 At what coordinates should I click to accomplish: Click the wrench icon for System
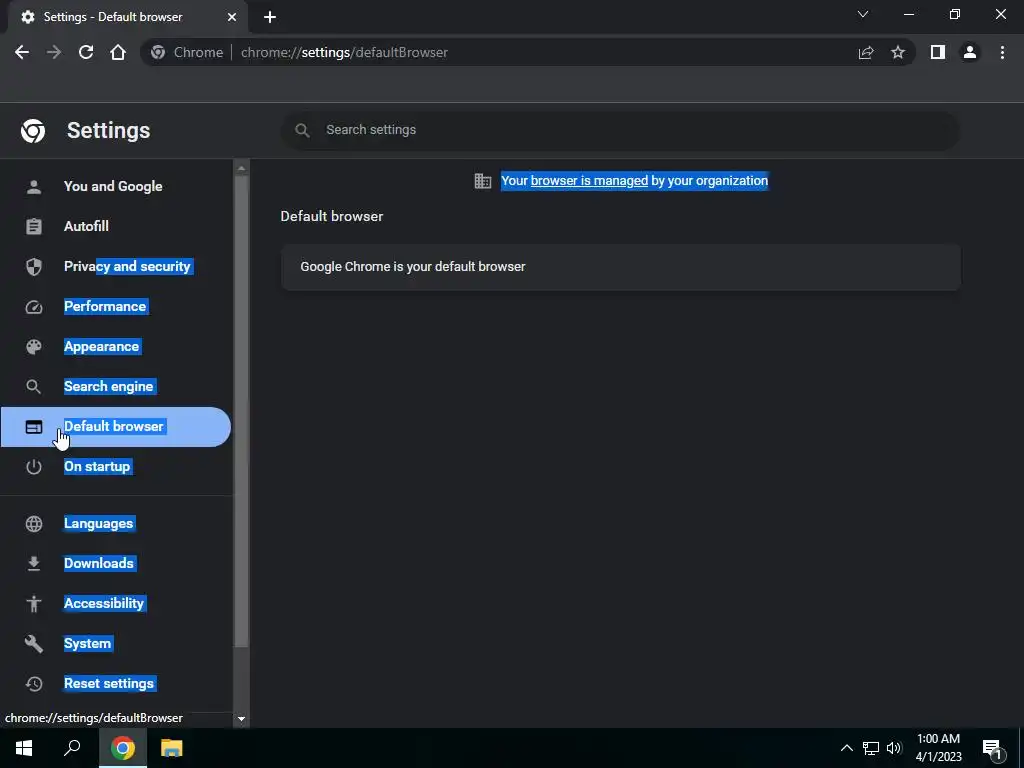point(34,644)
